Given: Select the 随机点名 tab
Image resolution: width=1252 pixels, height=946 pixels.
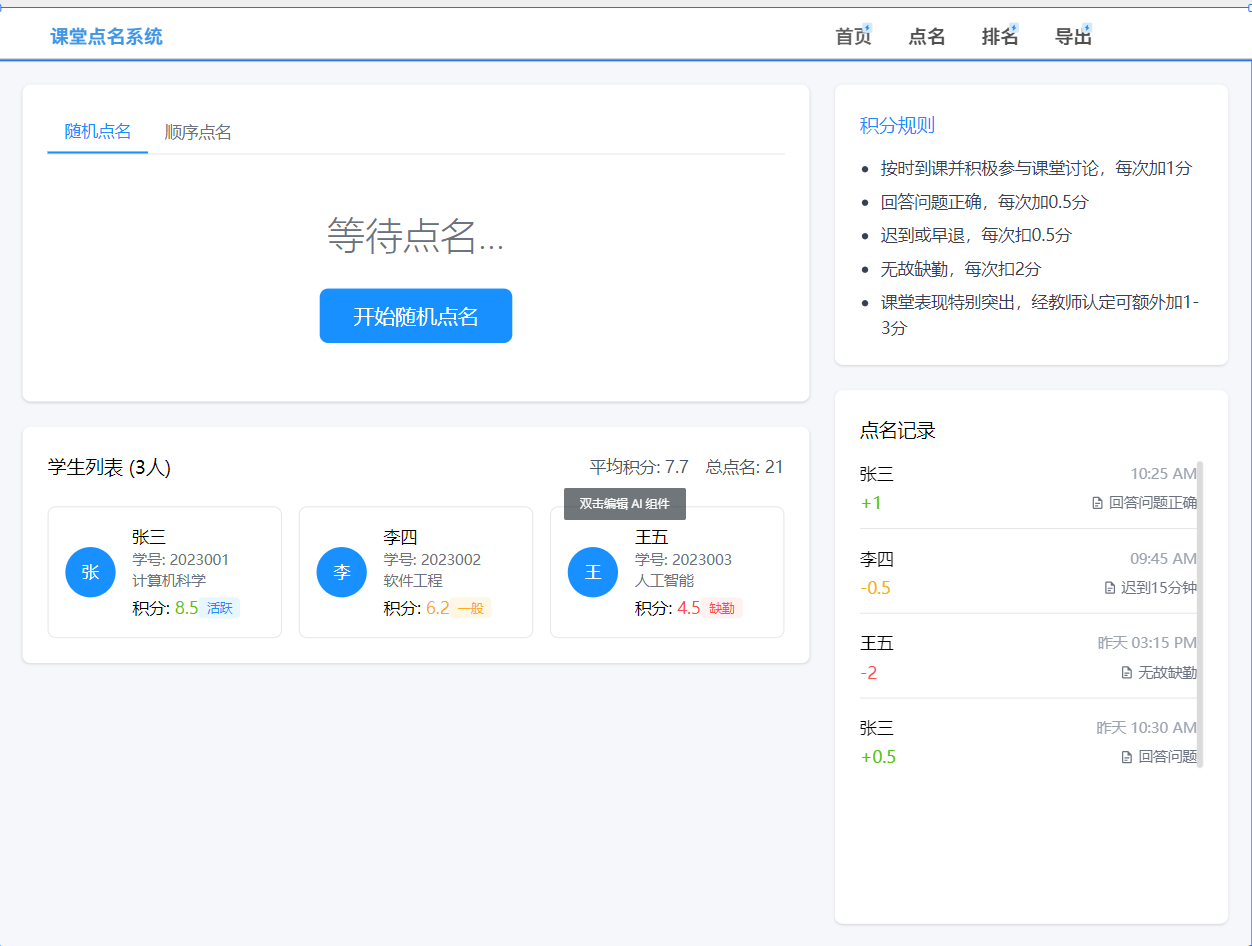Looking at the screenshot, I should (97, 130).
